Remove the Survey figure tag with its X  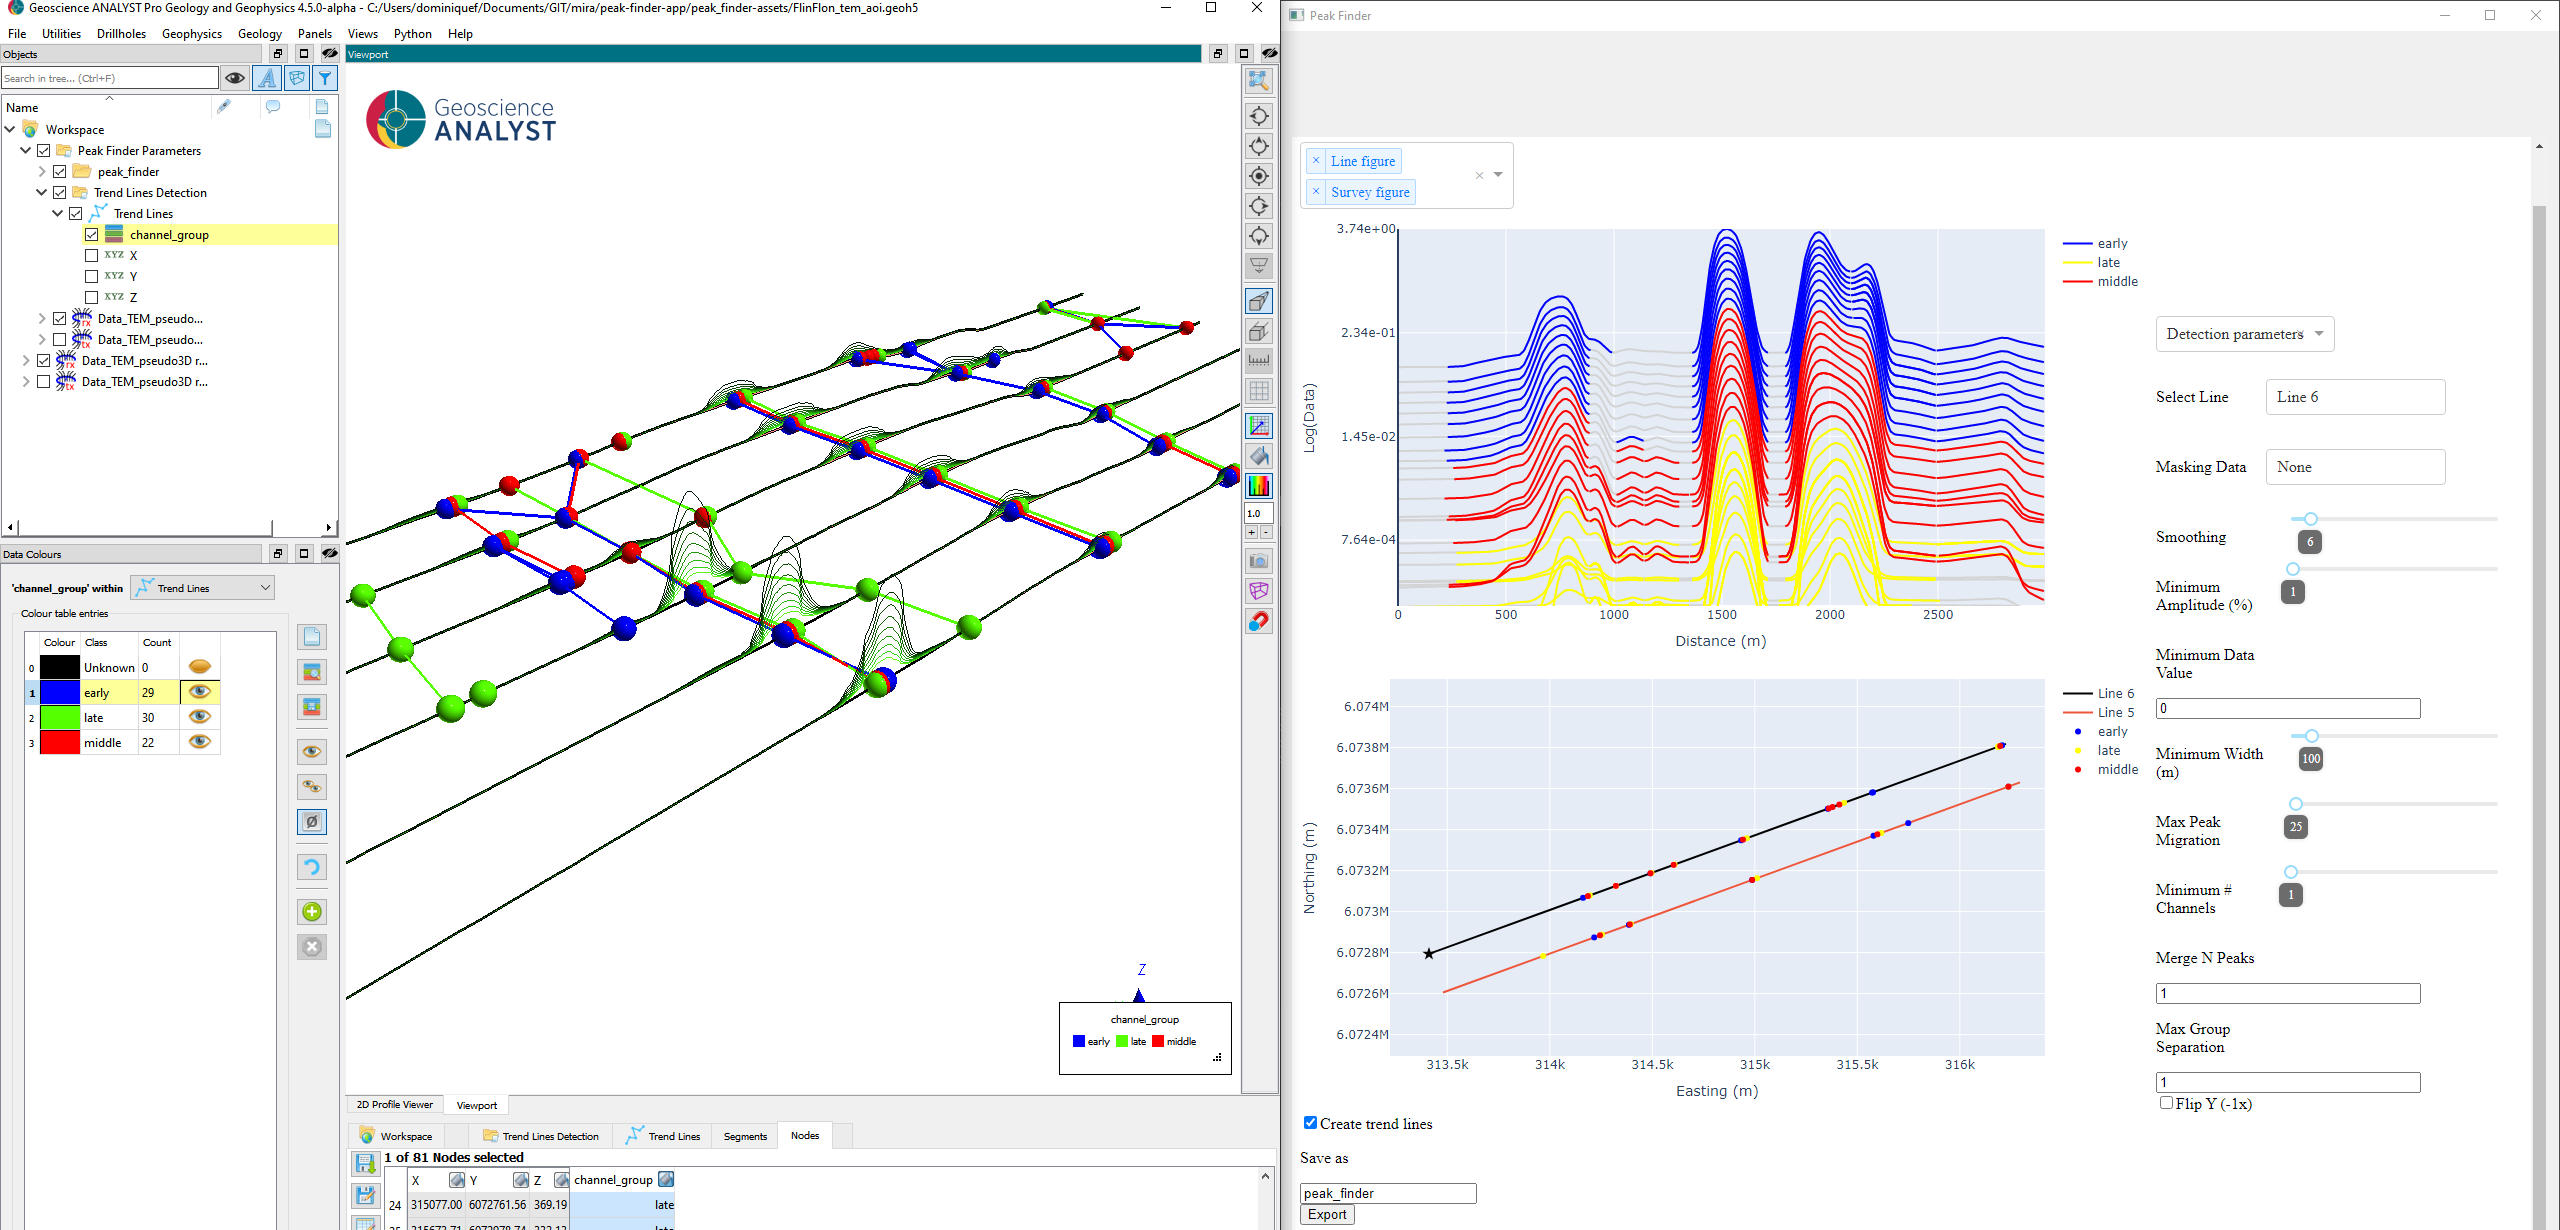point(1317,192)
